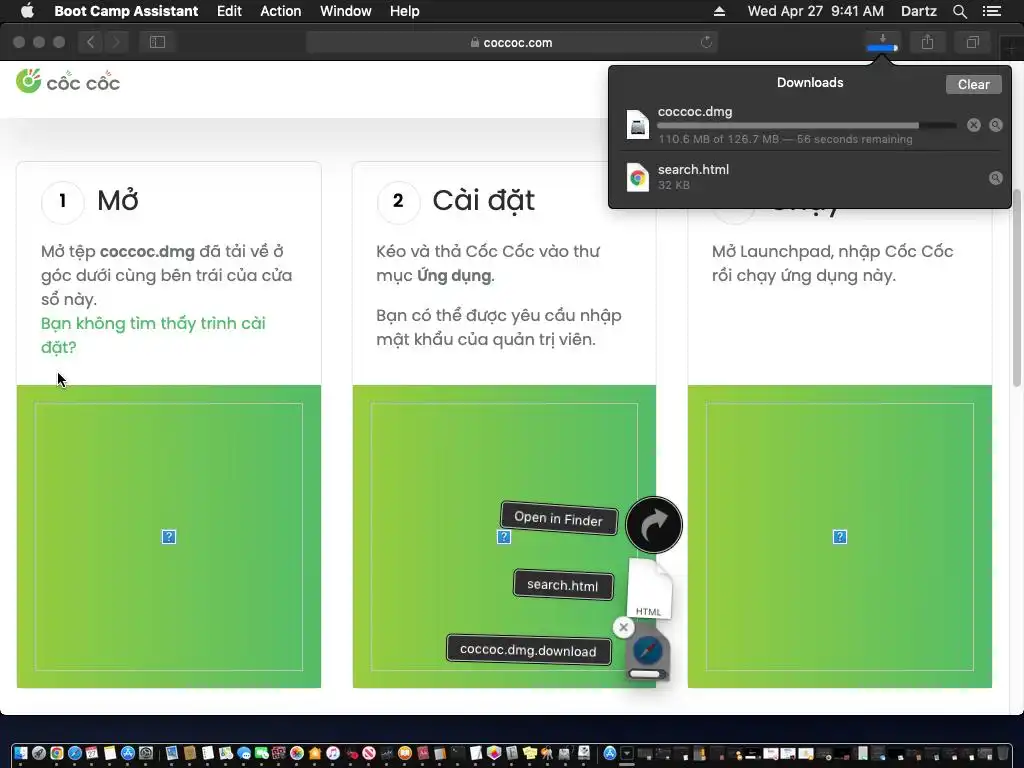Reveal coccoc.dmg in Finder via magnifier
Image resolution: width=1024 pixels, height=768 pixels.
995,125
